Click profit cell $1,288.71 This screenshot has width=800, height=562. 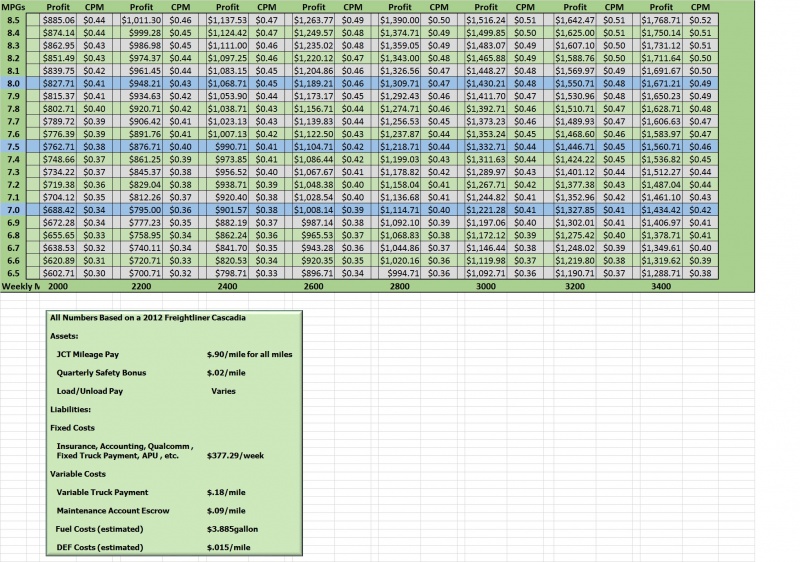pyautogui.click(x=661, y=273)
